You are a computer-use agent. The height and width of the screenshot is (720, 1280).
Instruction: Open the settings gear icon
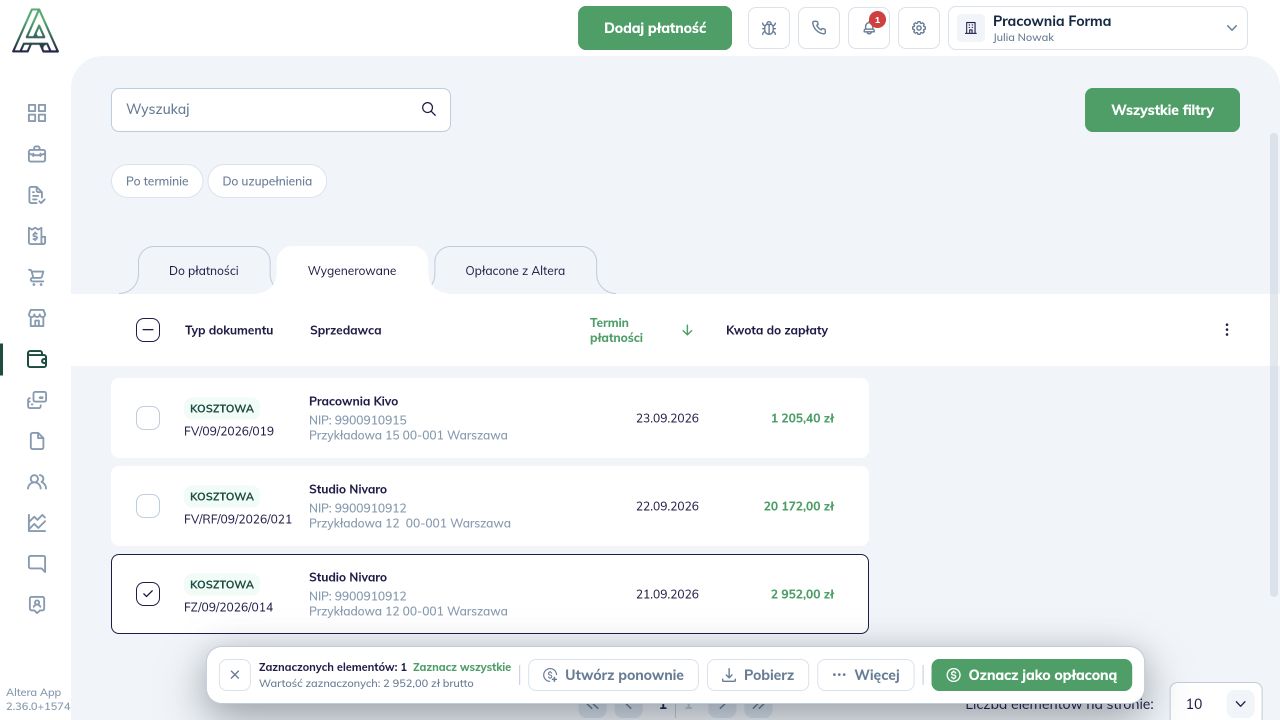pyautogui.click(x=919, y=28)
